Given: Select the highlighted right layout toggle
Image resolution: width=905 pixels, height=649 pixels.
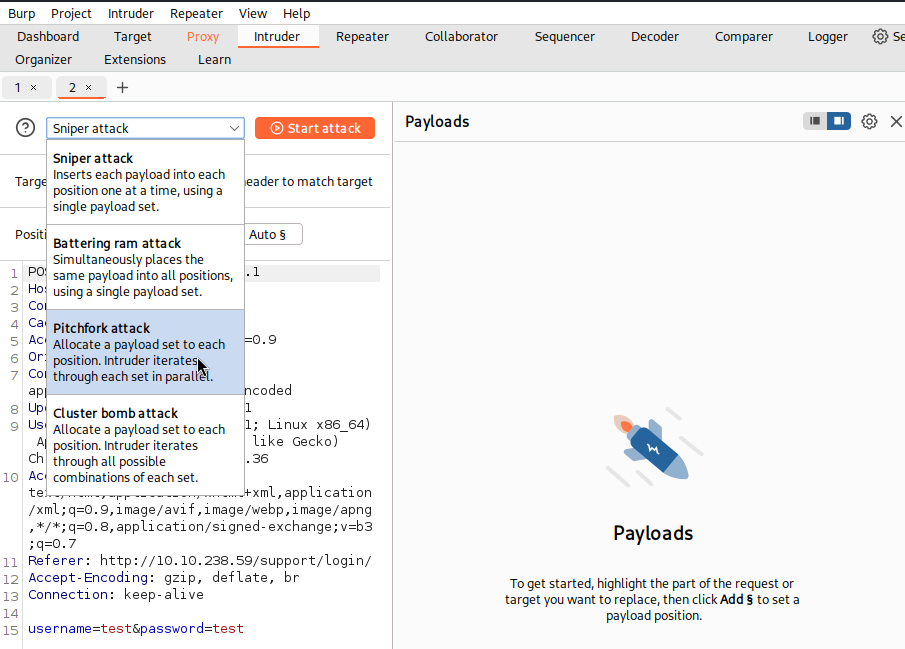Looking at the screenshot, I should 839,121.
